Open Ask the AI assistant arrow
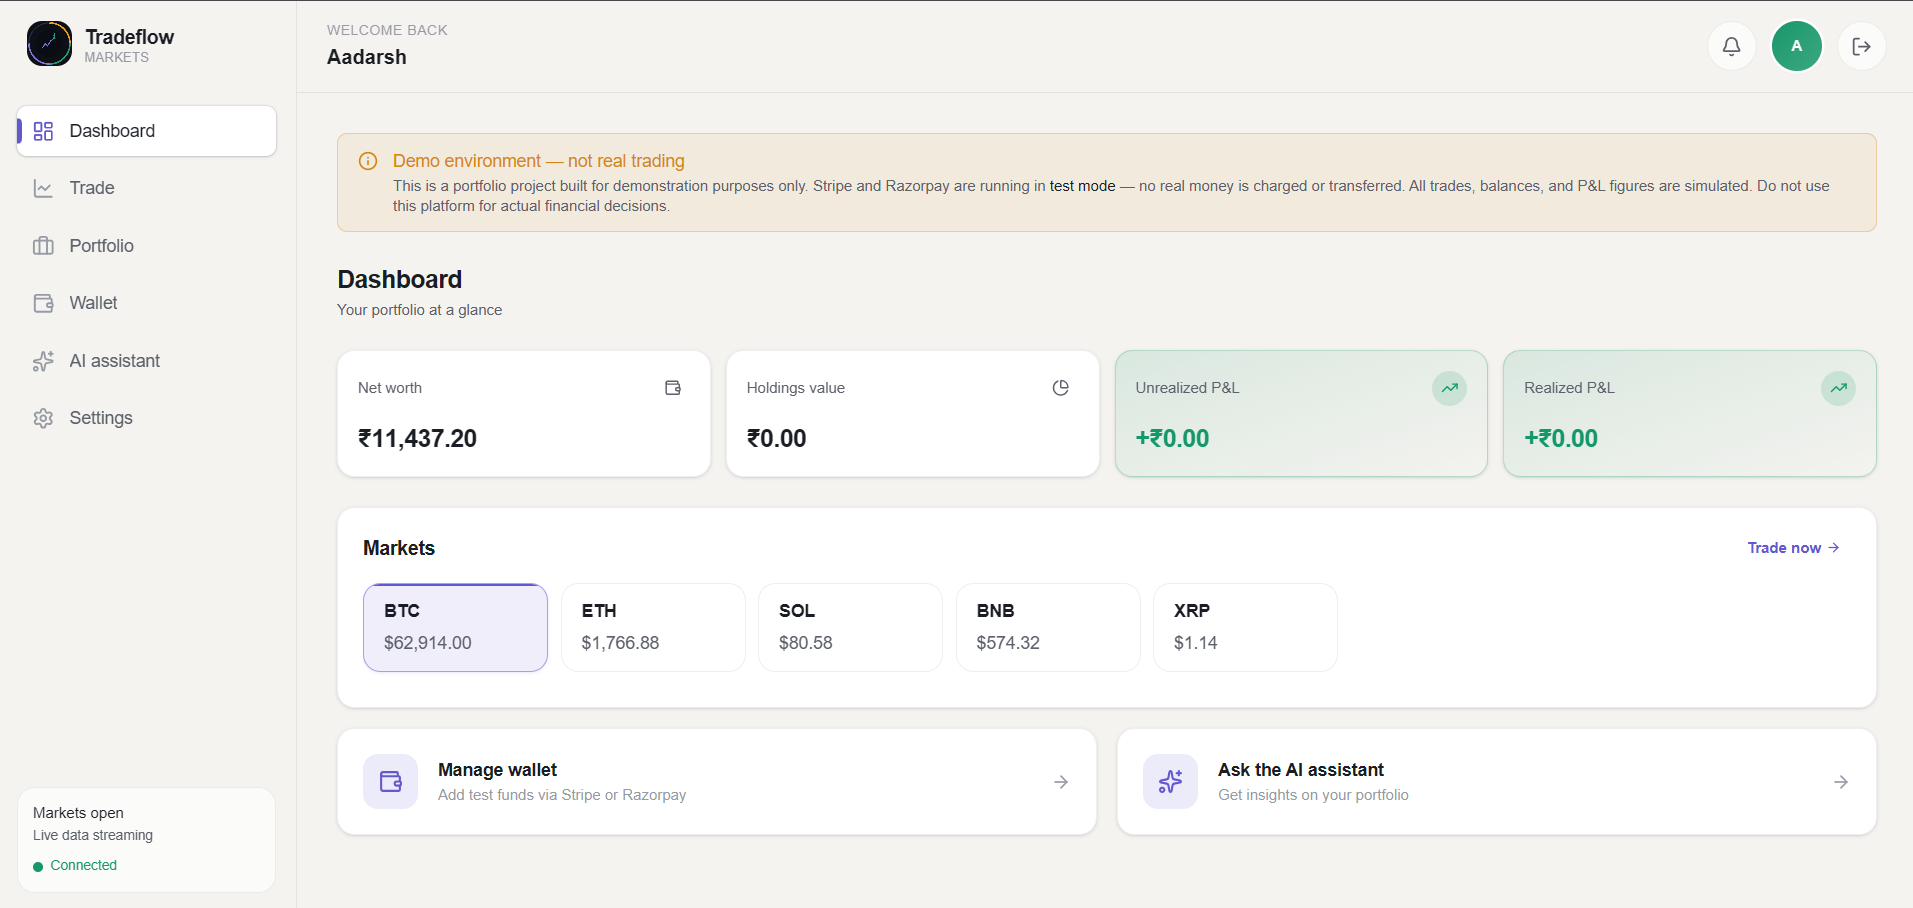 (1841, 782)
